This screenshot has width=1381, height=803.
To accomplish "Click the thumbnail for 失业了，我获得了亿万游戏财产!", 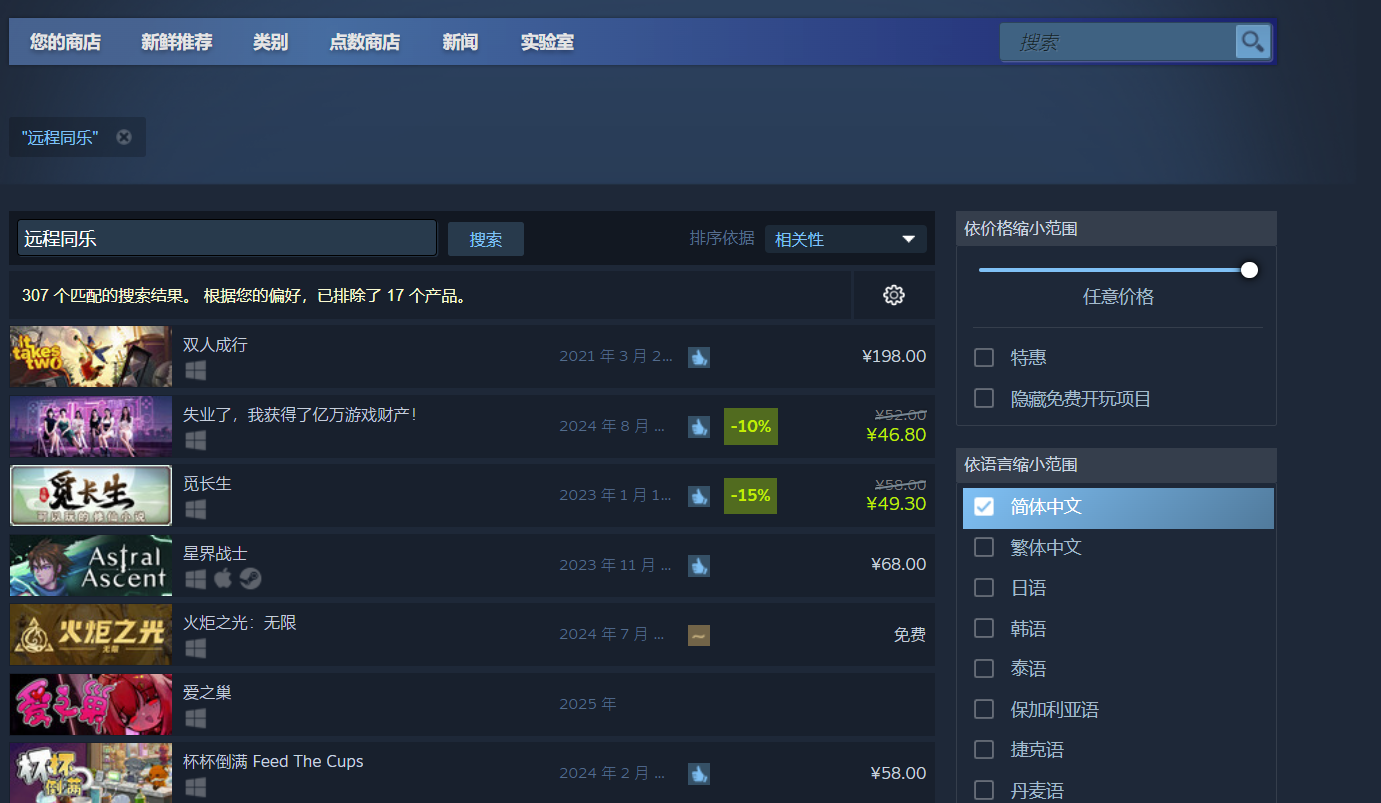I will 91,426.
